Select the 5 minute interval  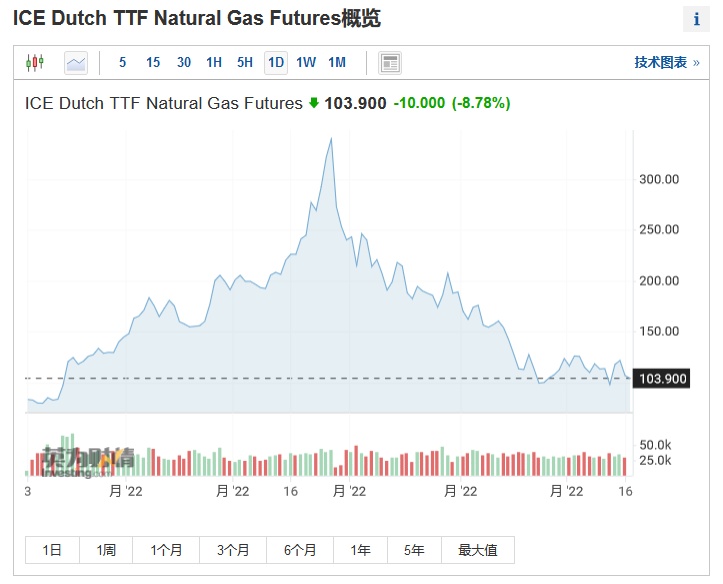[123, 63]
